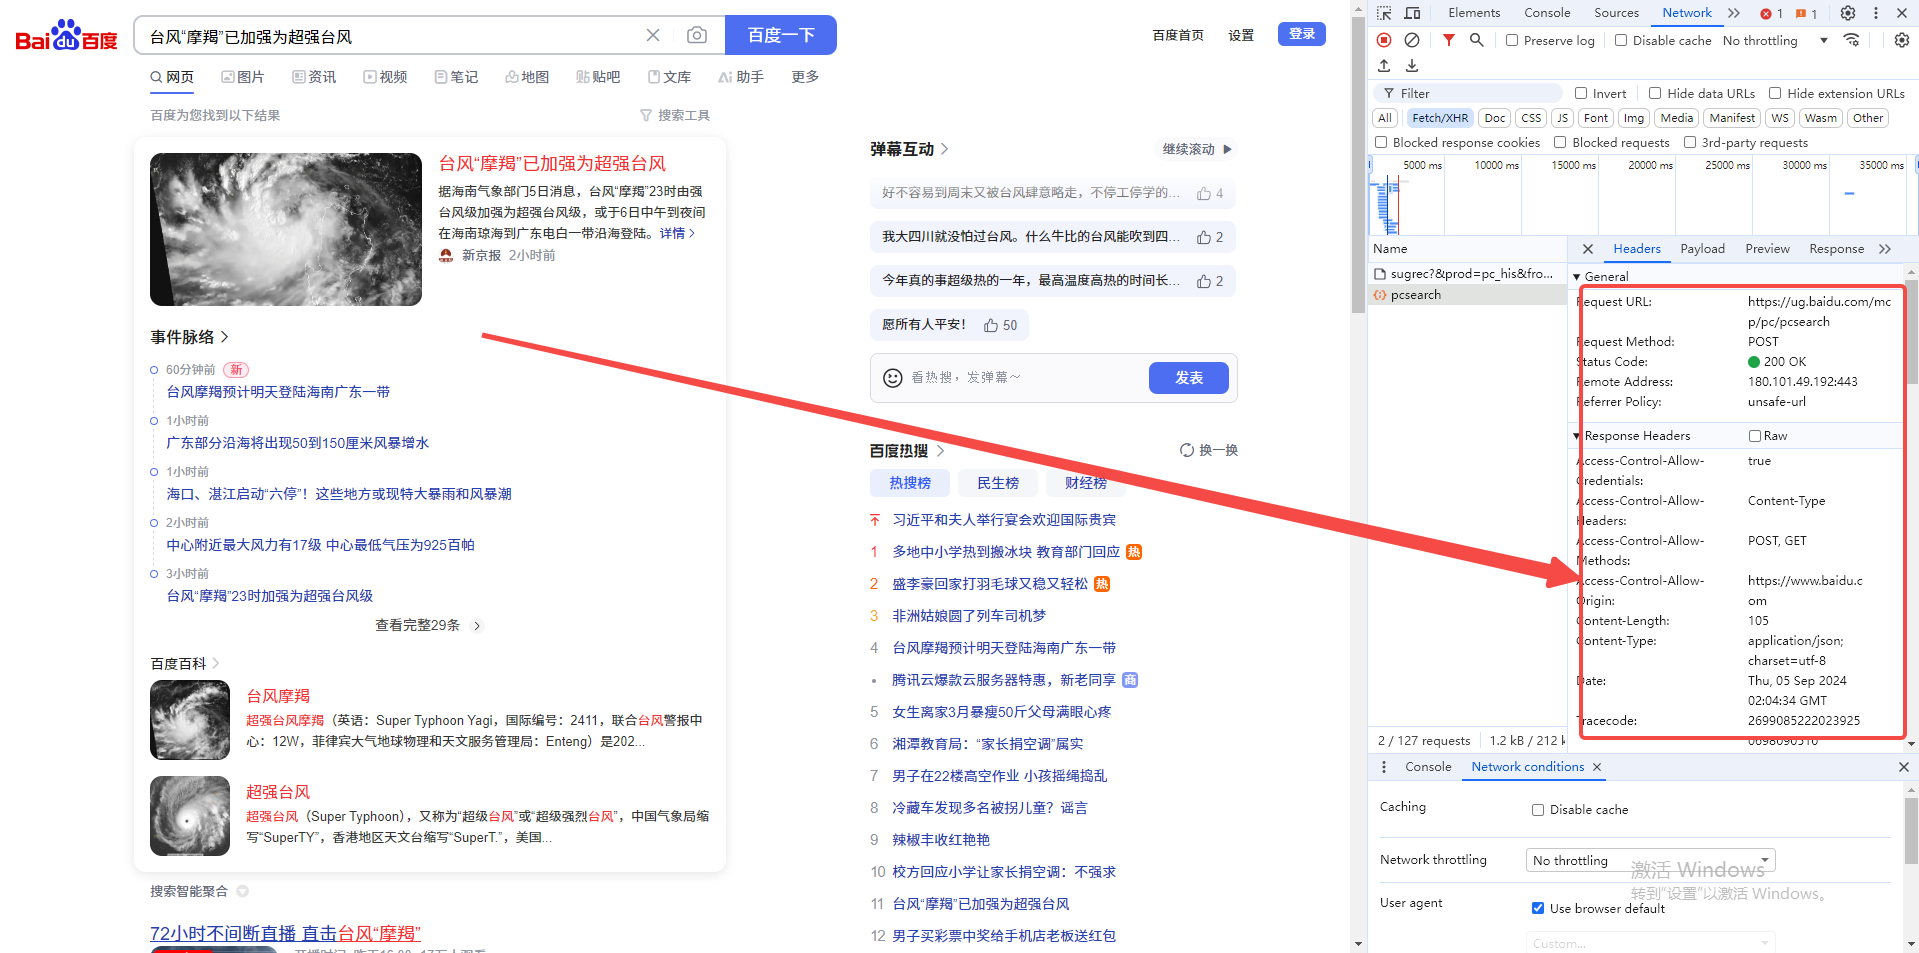Open link 台风摩羯预计明天登陆海南广东一带 in timeline
Image resolution: width=1919 pixels, height=953 pixels.
tap(278, 392)
